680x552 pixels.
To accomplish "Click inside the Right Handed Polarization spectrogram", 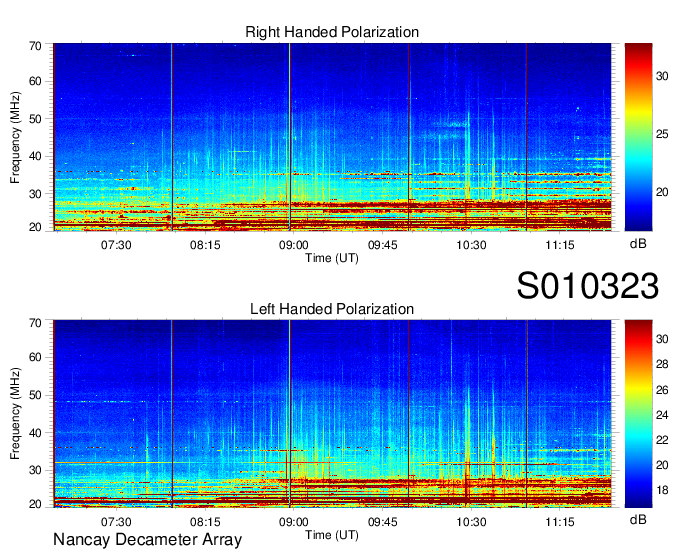I will tap(332, 137).
